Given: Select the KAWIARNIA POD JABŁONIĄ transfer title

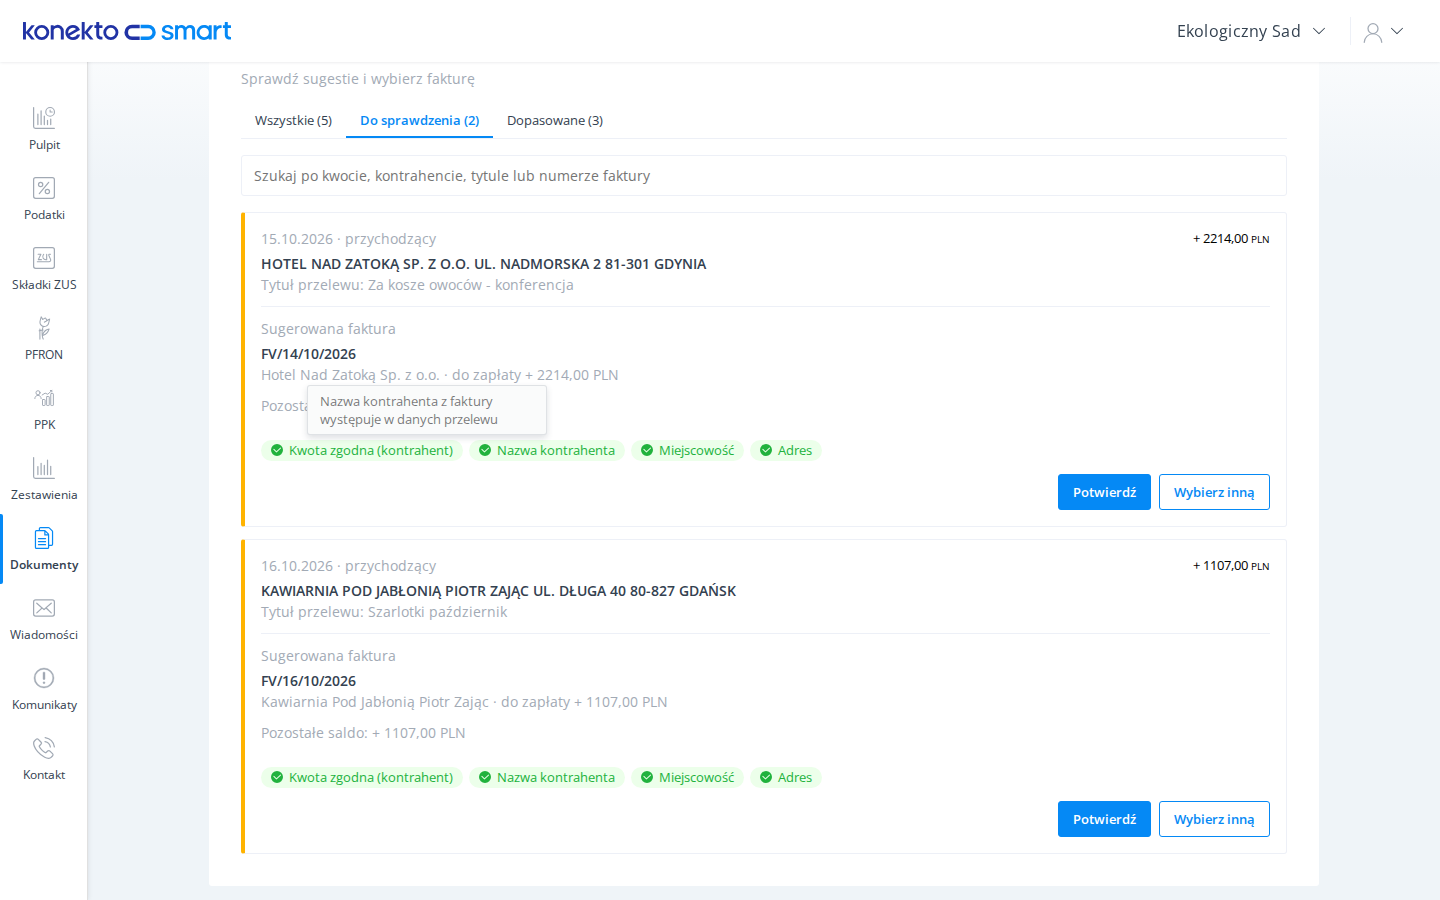Looking at the screenshot, I should [x=498, y=591].
